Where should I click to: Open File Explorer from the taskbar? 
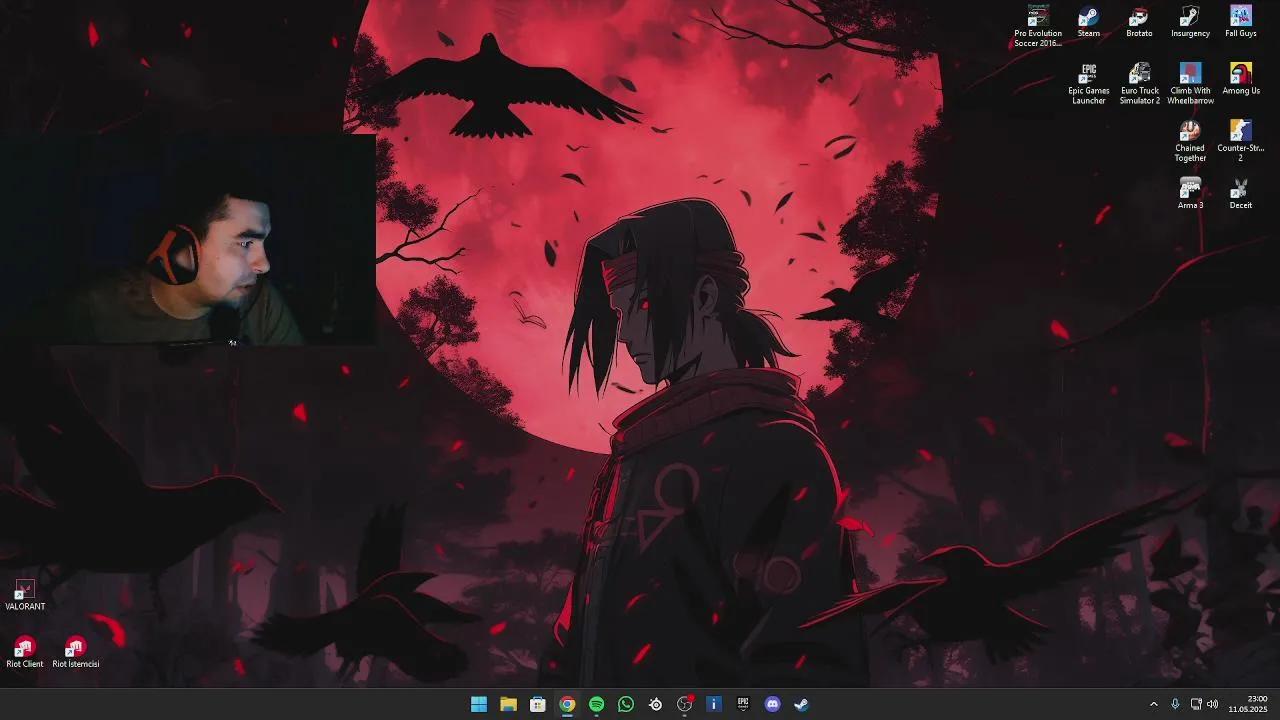click(x=508, y=704)
